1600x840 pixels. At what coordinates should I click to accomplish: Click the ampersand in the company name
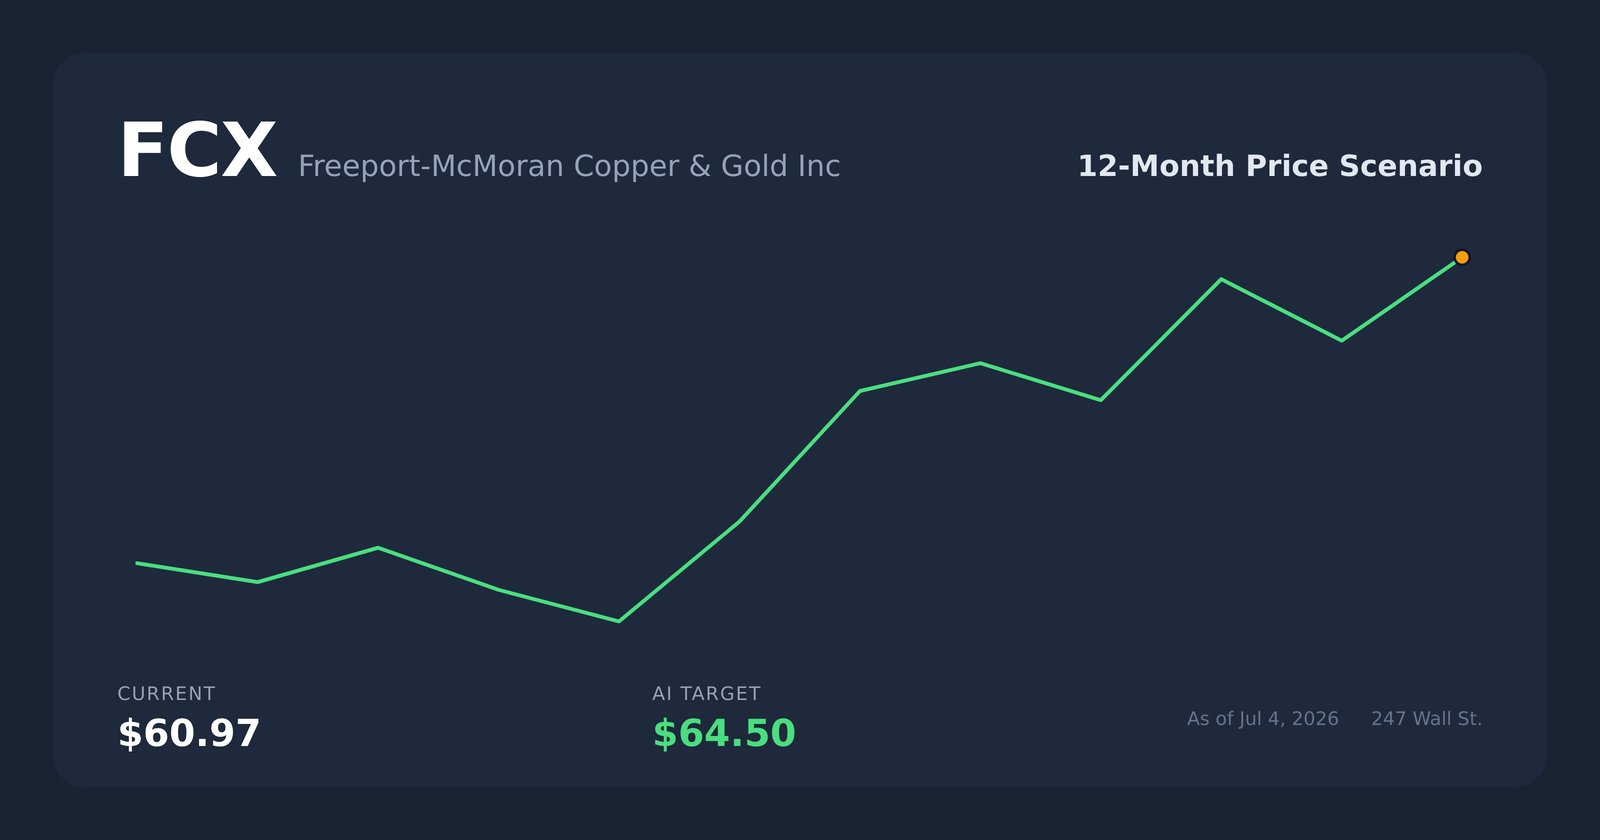click(x=700, y=166)
